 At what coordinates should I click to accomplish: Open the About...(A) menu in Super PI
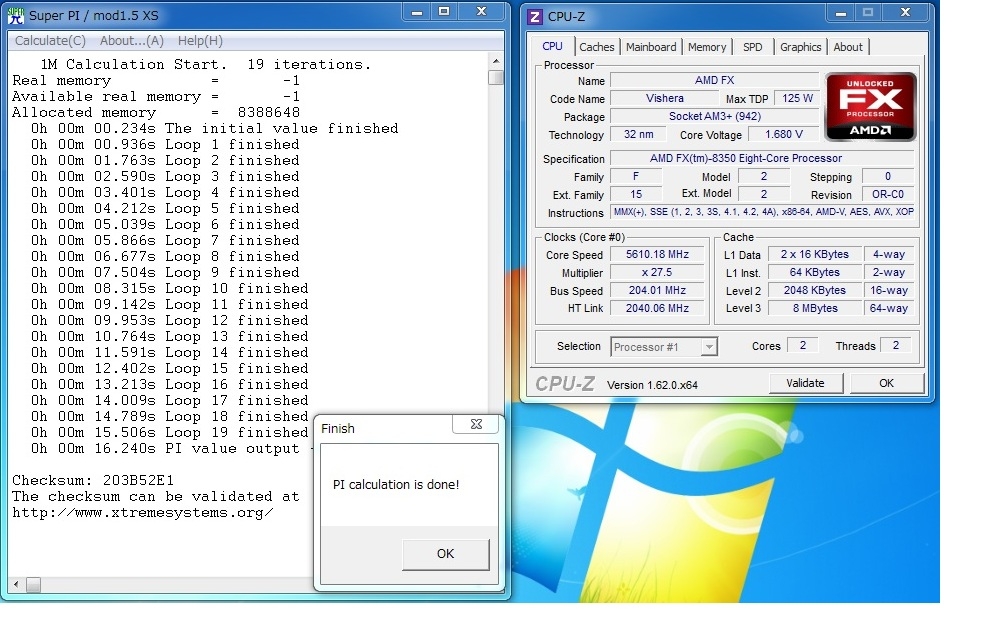click(x=131, y=41)
